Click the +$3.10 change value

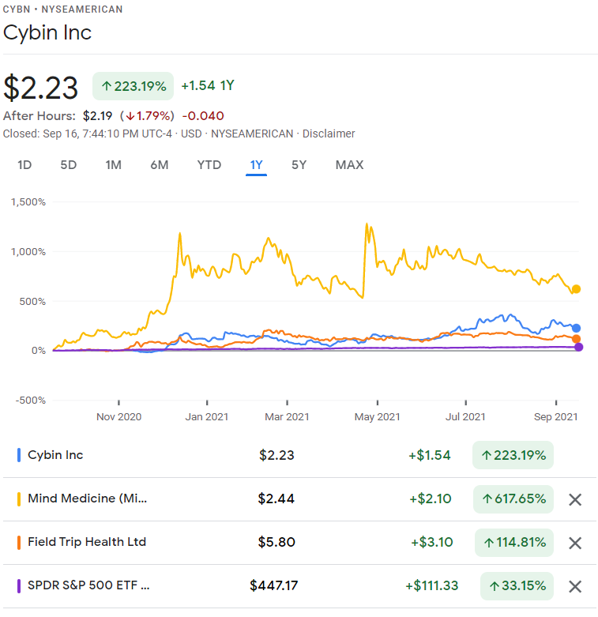click(x=432, y=542)
